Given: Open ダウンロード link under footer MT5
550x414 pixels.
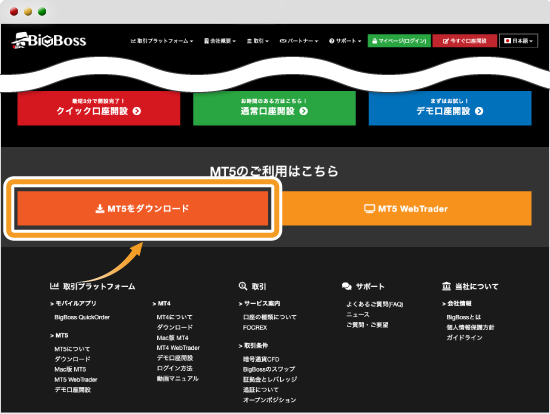Looking at the screenshot, I should [x=72, y=359].
